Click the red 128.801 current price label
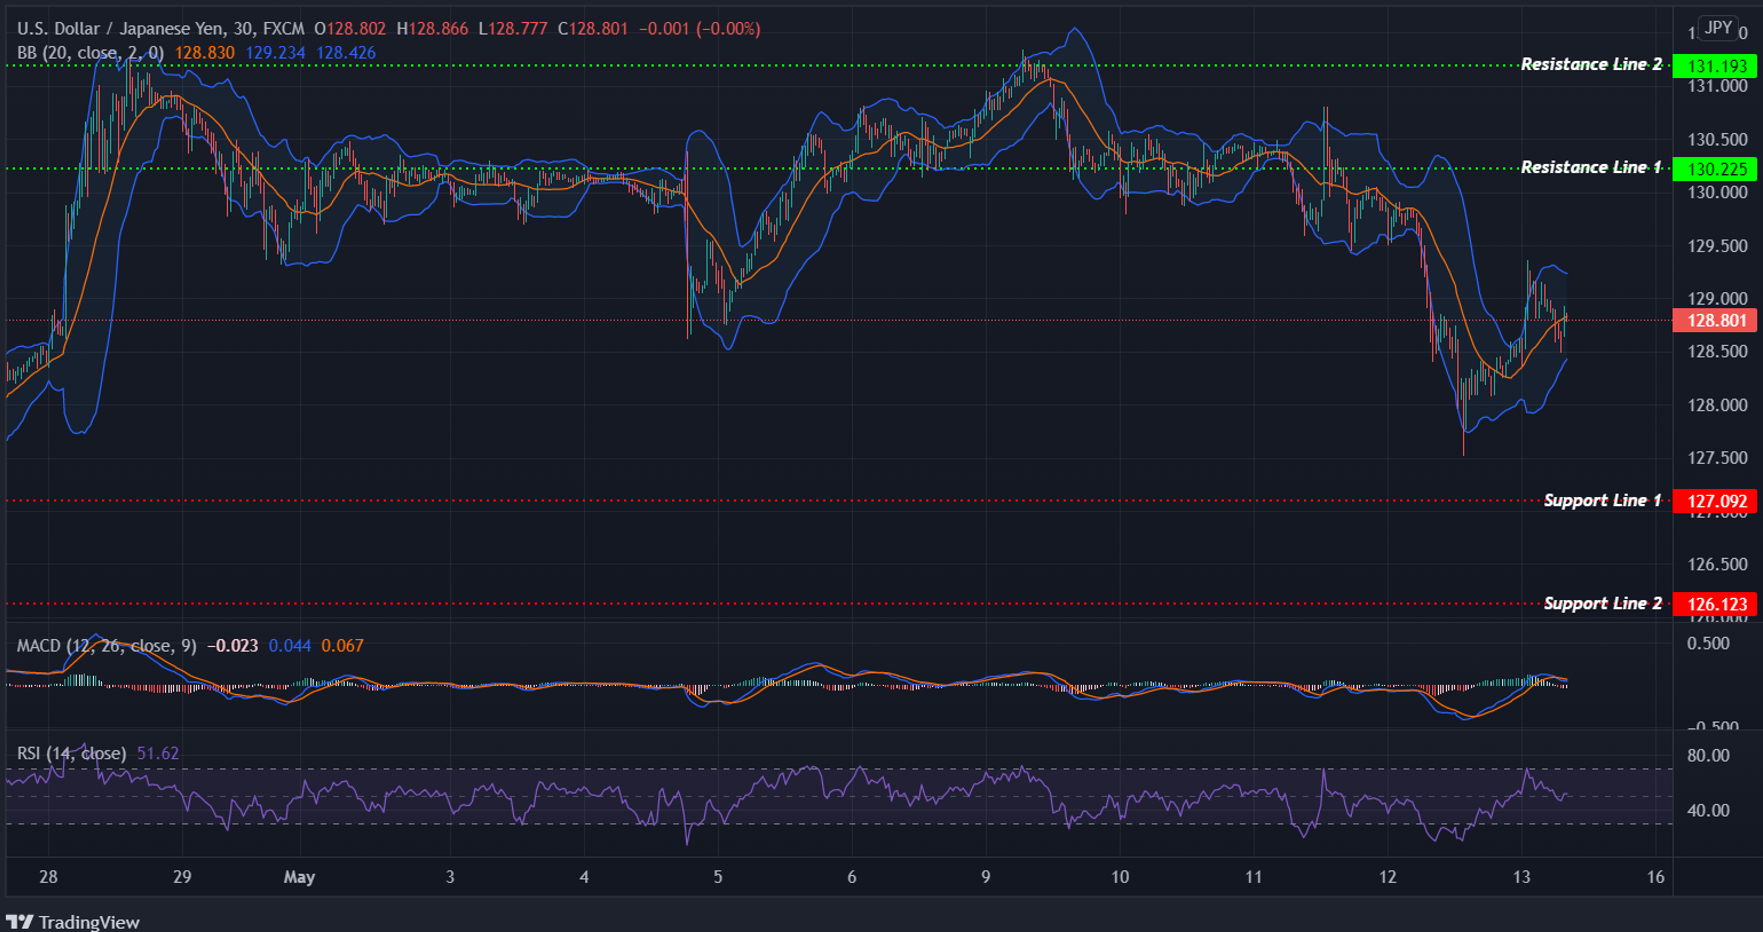The image size is (1763, 932). (x=1714, y=320)
